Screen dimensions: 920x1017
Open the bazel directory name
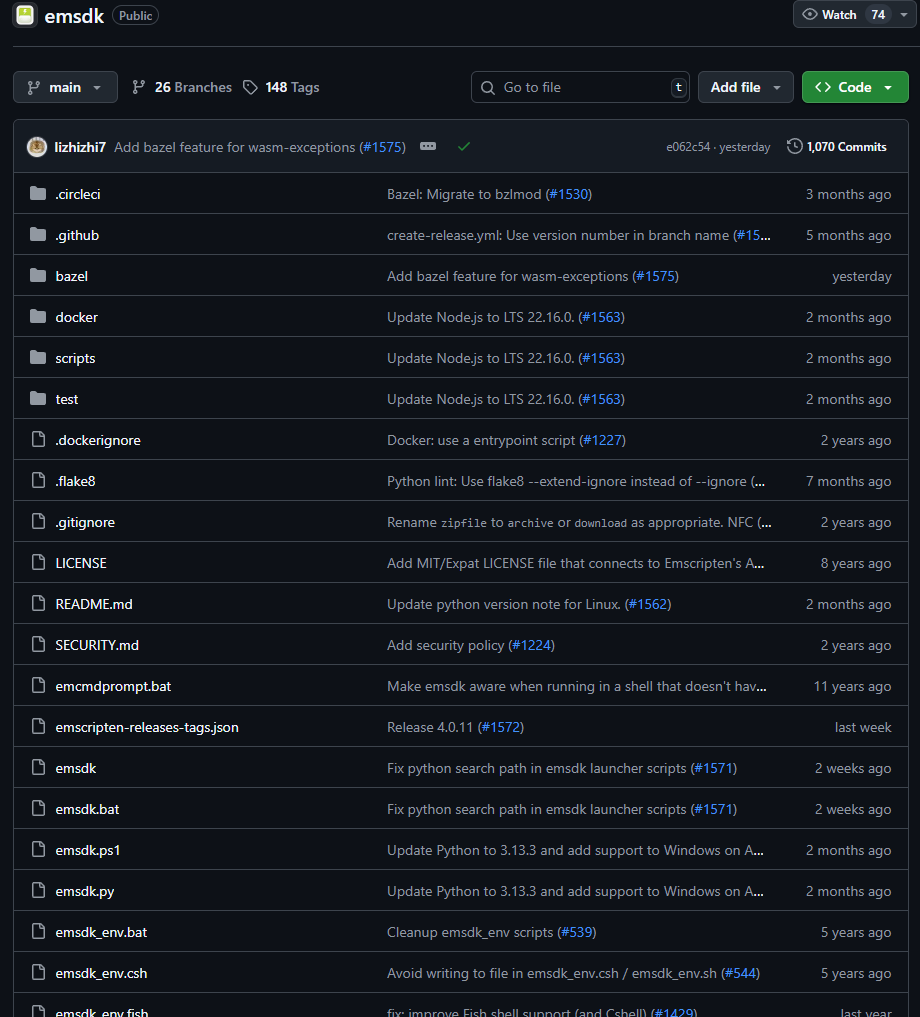pyautogui.click(x=71, y=276)
